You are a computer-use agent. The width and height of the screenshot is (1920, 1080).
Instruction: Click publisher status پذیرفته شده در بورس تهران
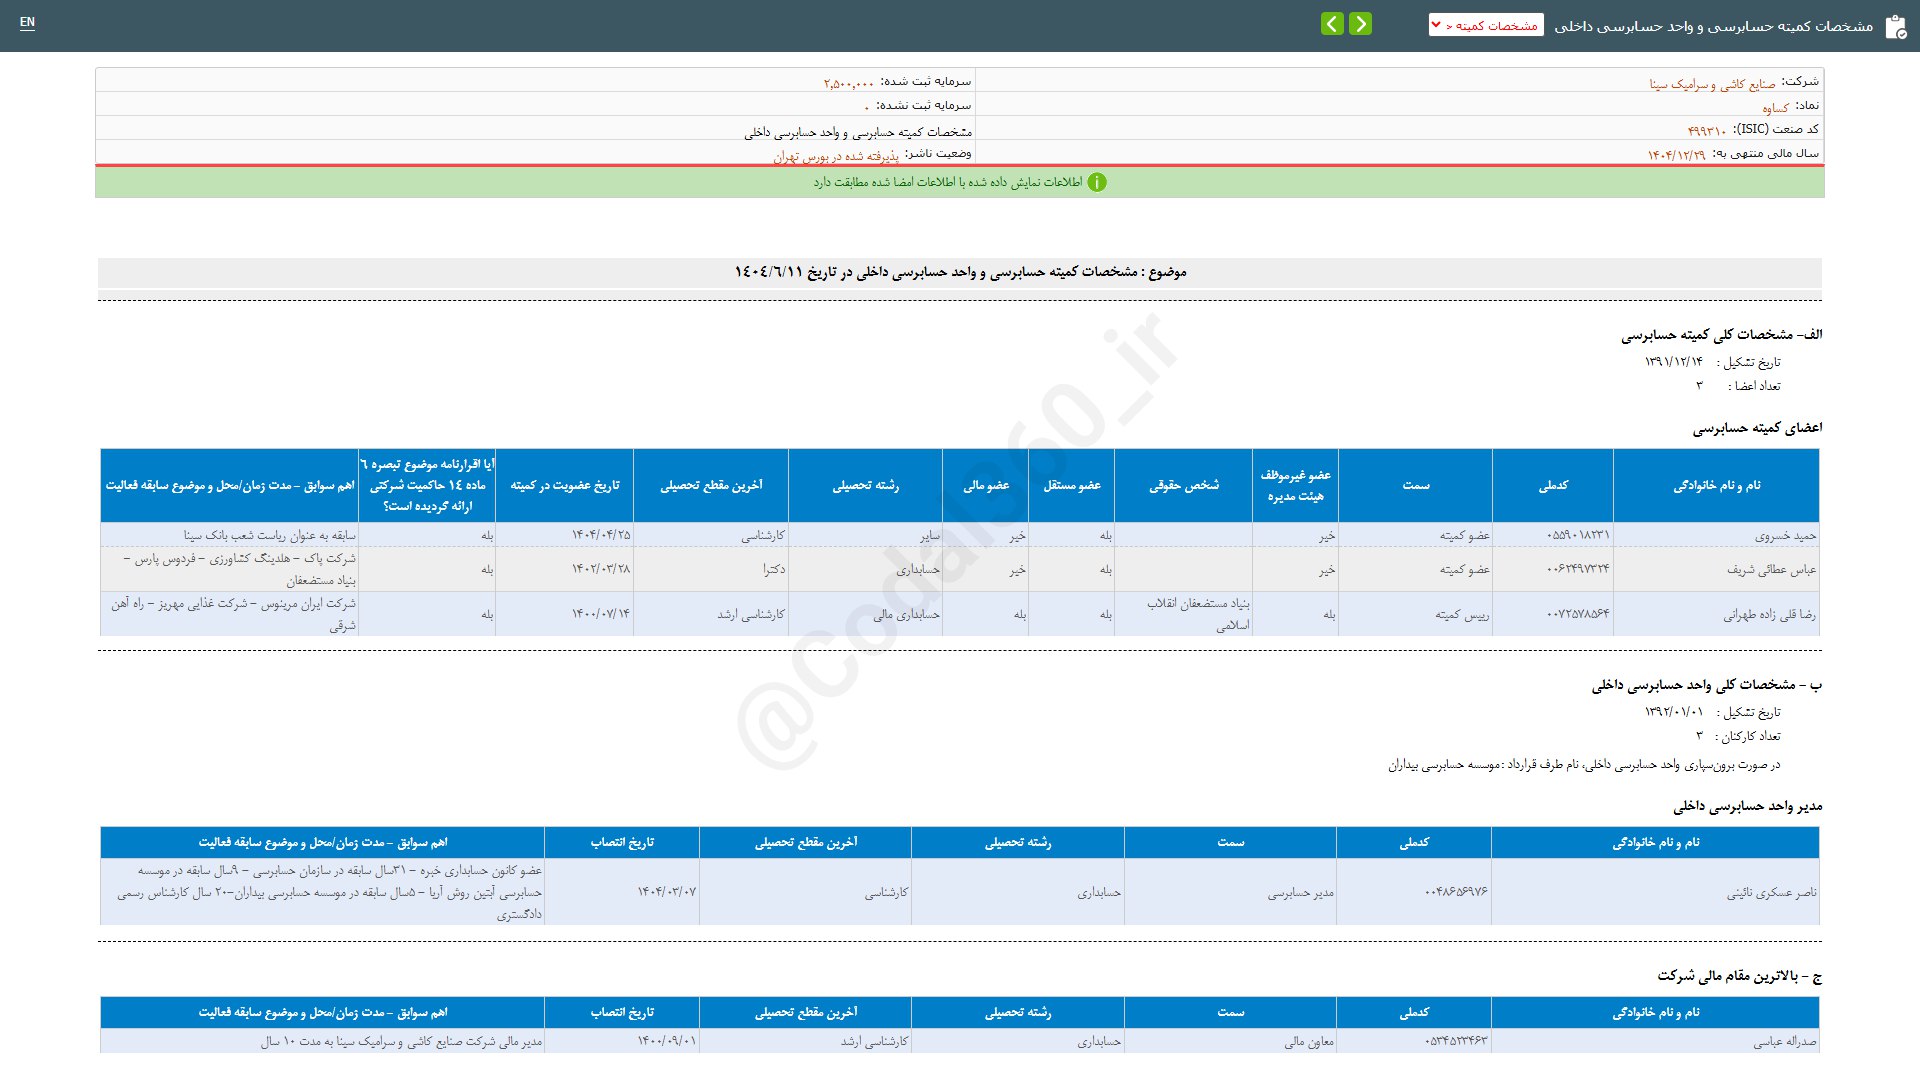coord(836,156)
